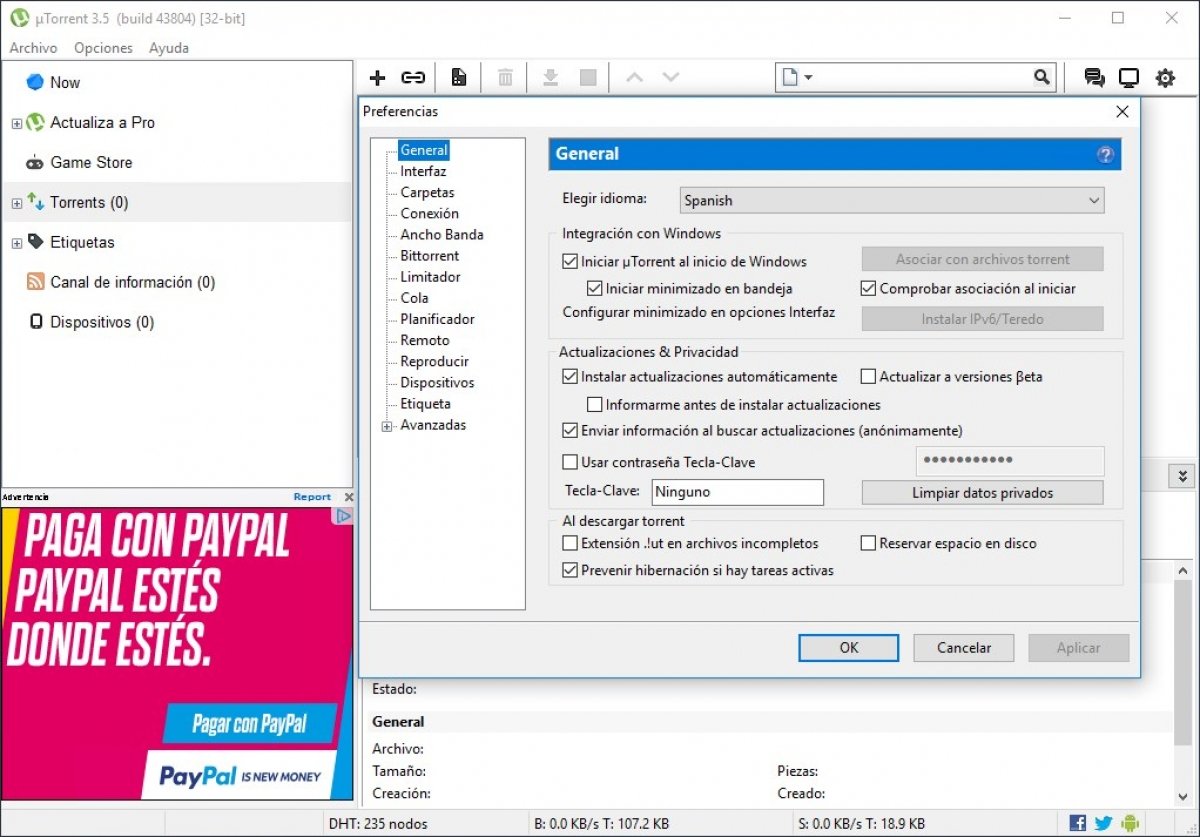
Task: Select Conexión preferences category
Action: tap(430, 213)
